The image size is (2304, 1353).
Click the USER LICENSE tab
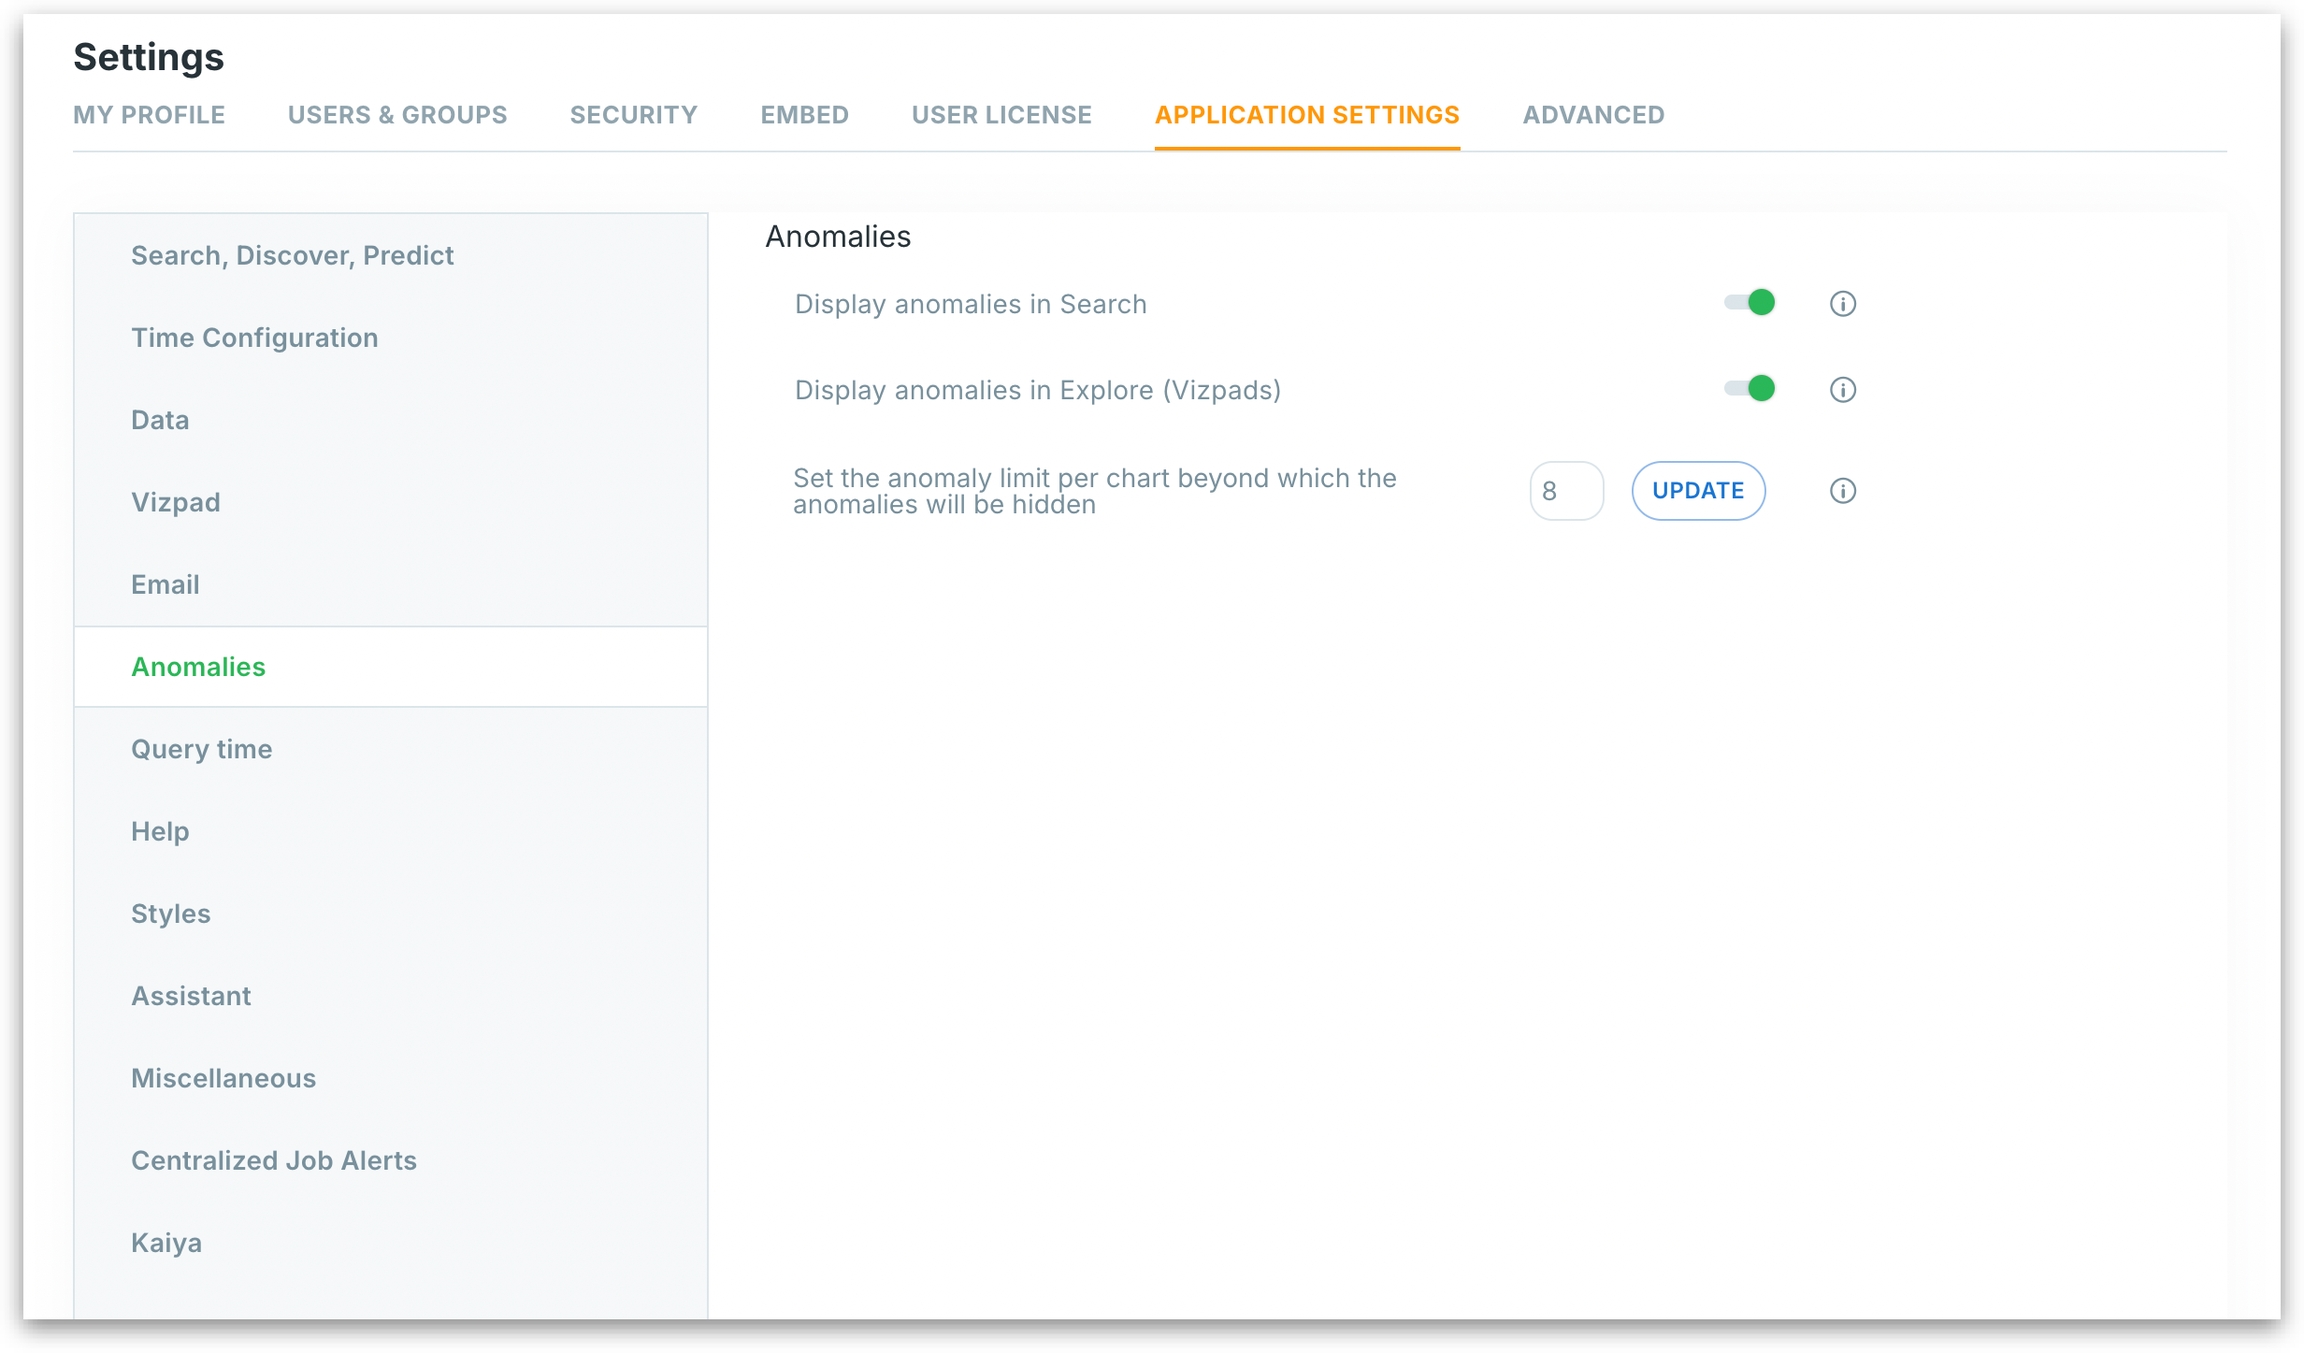[1001, 115]
